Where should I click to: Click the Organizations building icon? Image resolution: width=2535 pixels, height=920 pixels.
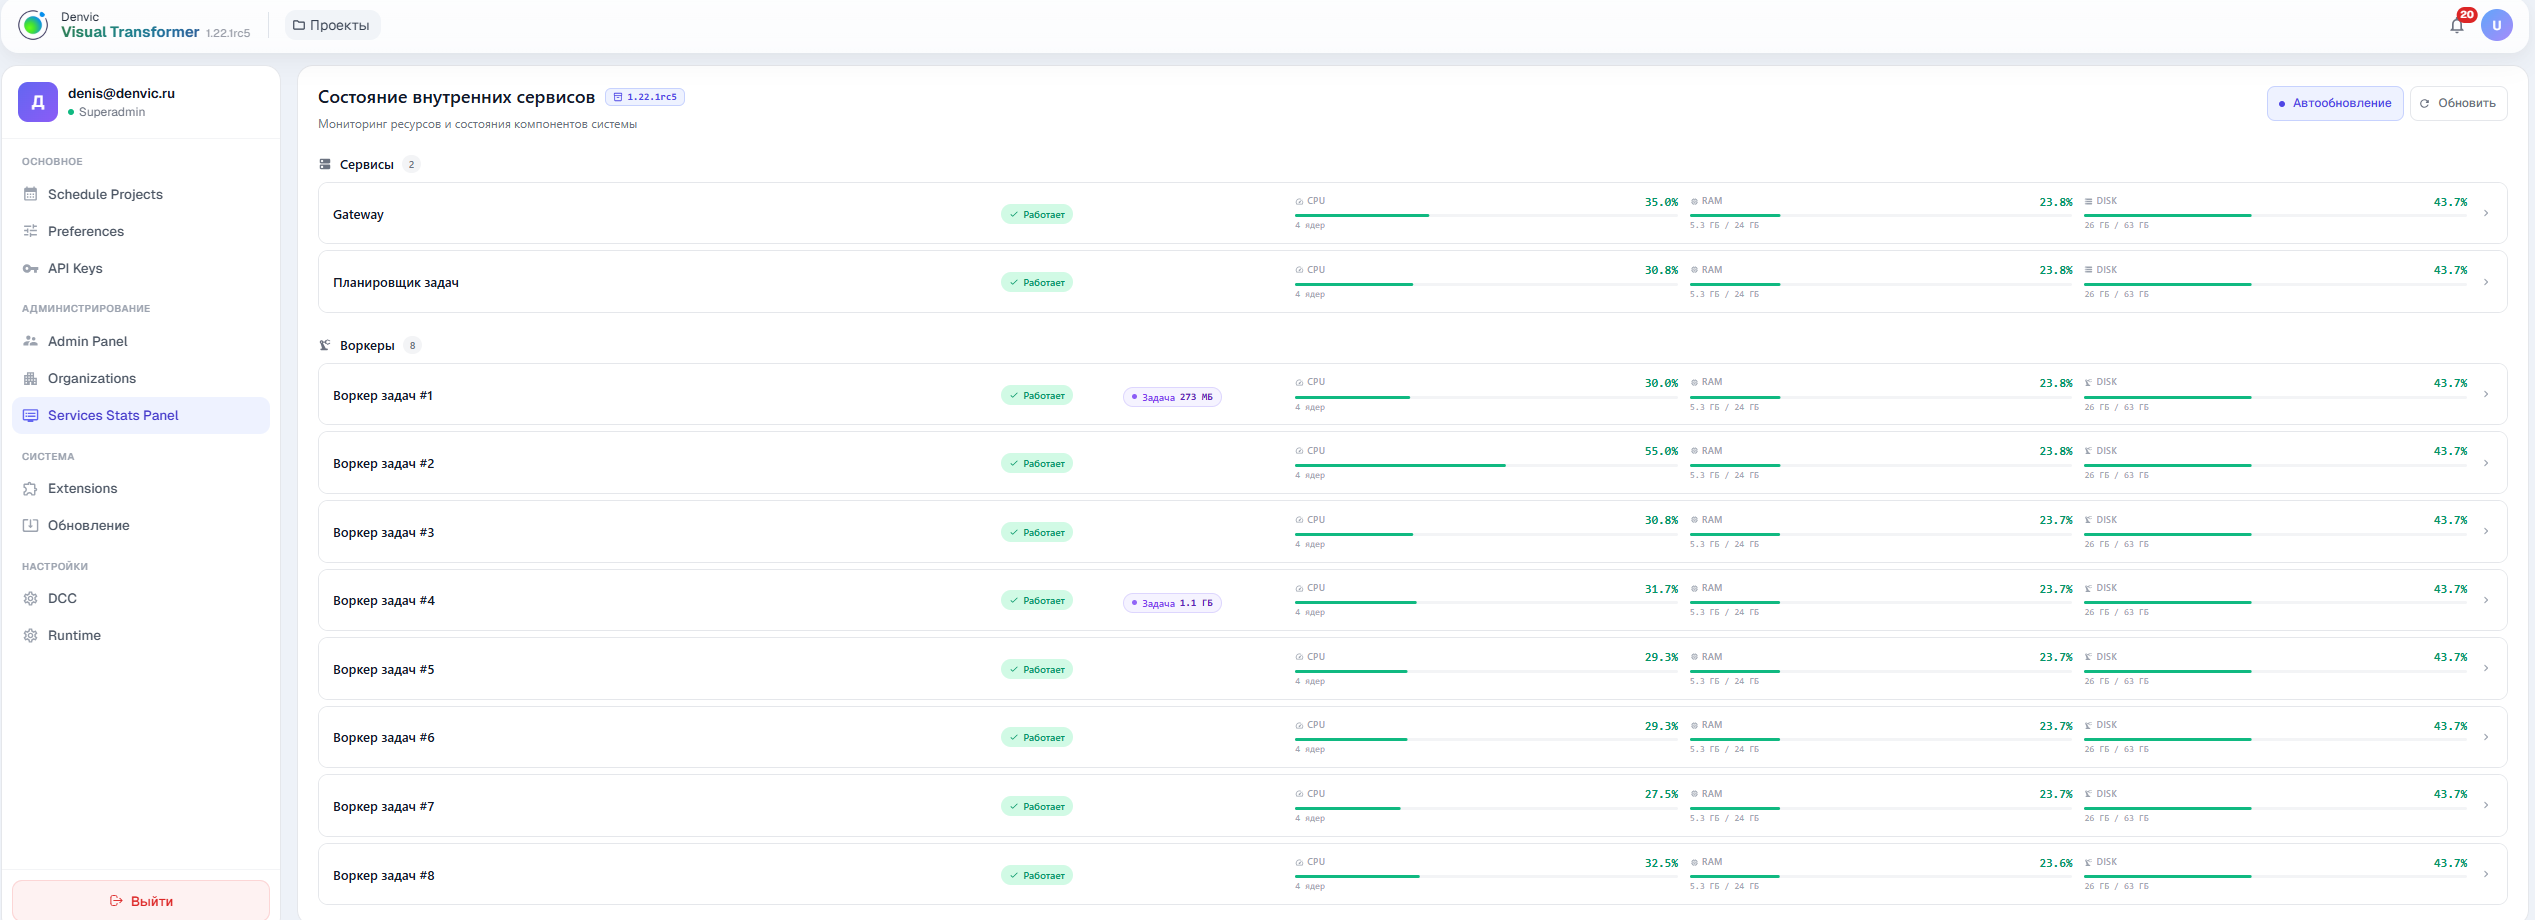30,378
